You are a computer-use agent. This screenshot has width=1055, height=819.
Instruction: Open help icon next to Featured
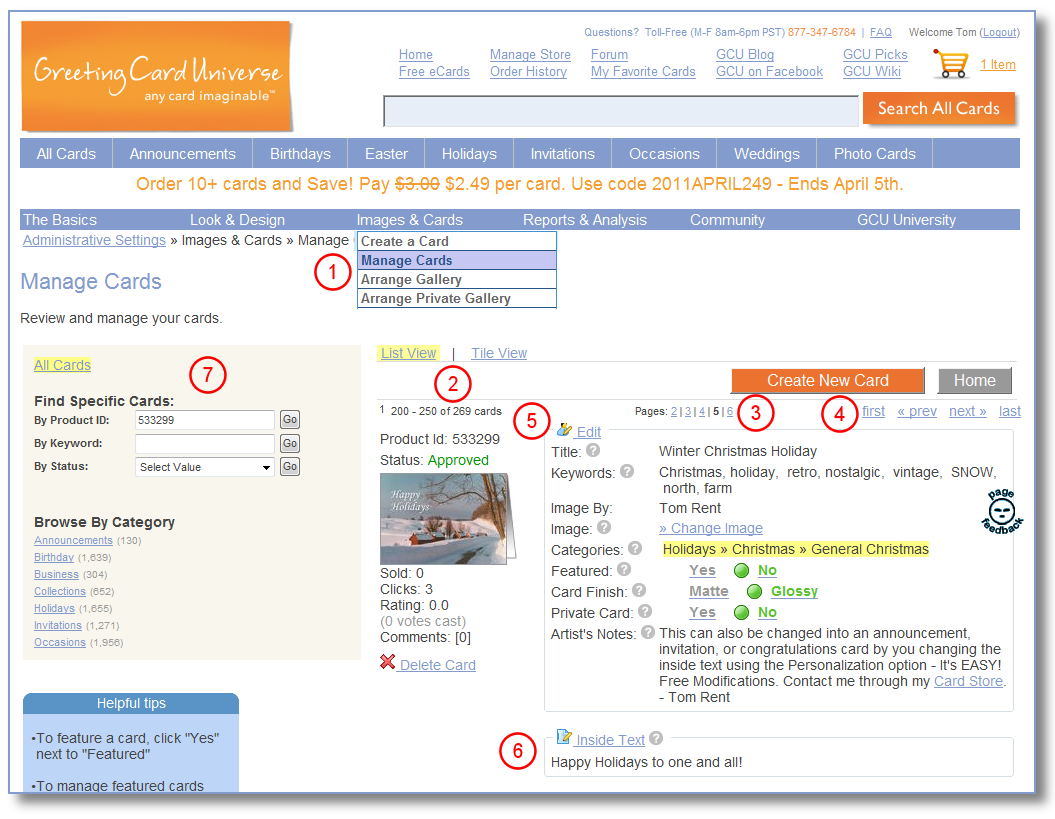(624, 569)
